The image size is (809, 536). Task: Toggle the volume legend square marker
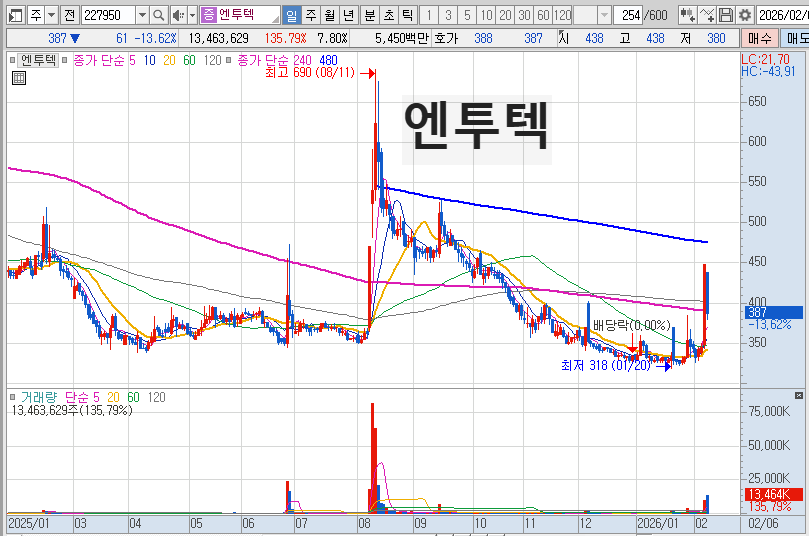(x=12, y=397)
